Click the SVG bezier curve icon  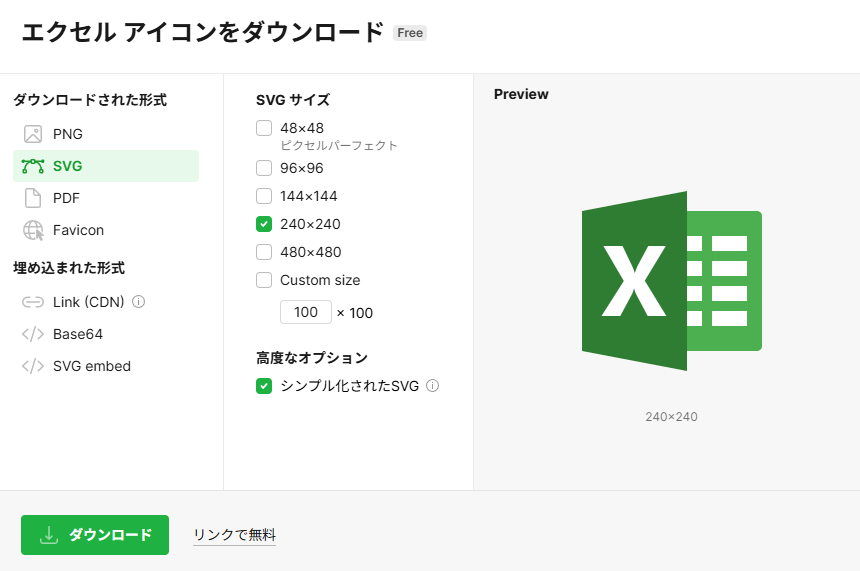[x=33, y=166]
